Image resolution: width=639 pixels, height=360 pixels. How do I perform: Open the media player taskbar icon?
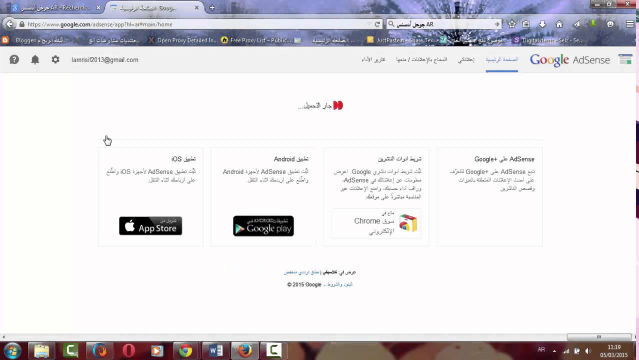[157, 350]
